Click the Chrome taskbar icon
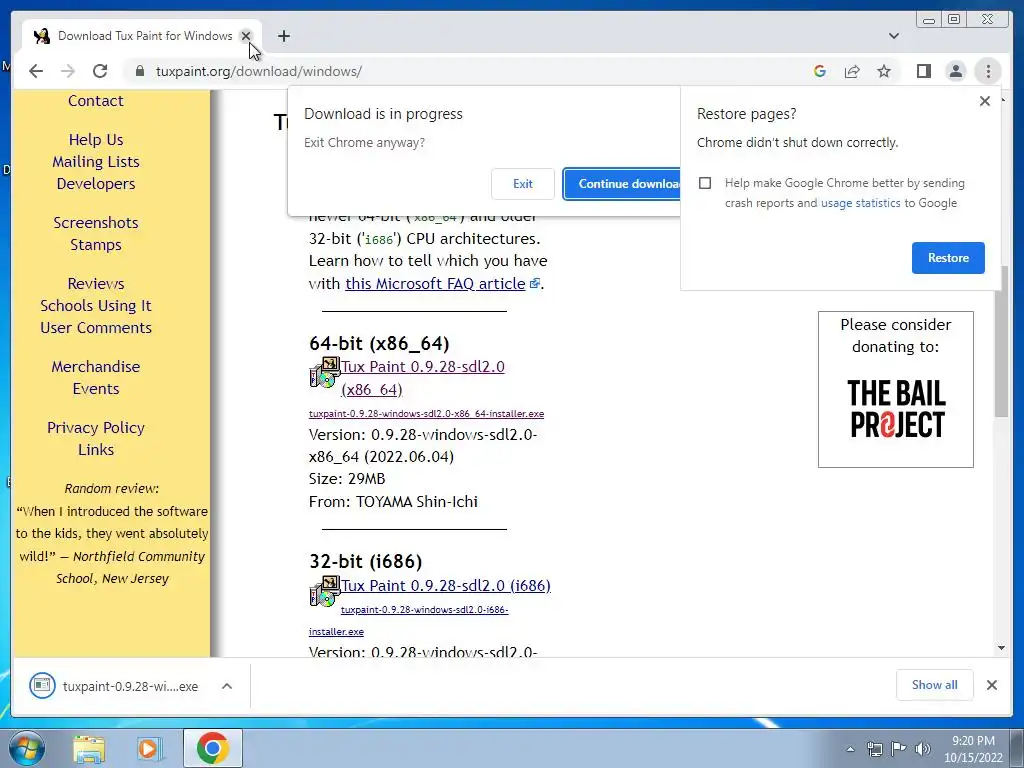Screen dimensions: 1024x768 tap(212, 748)
